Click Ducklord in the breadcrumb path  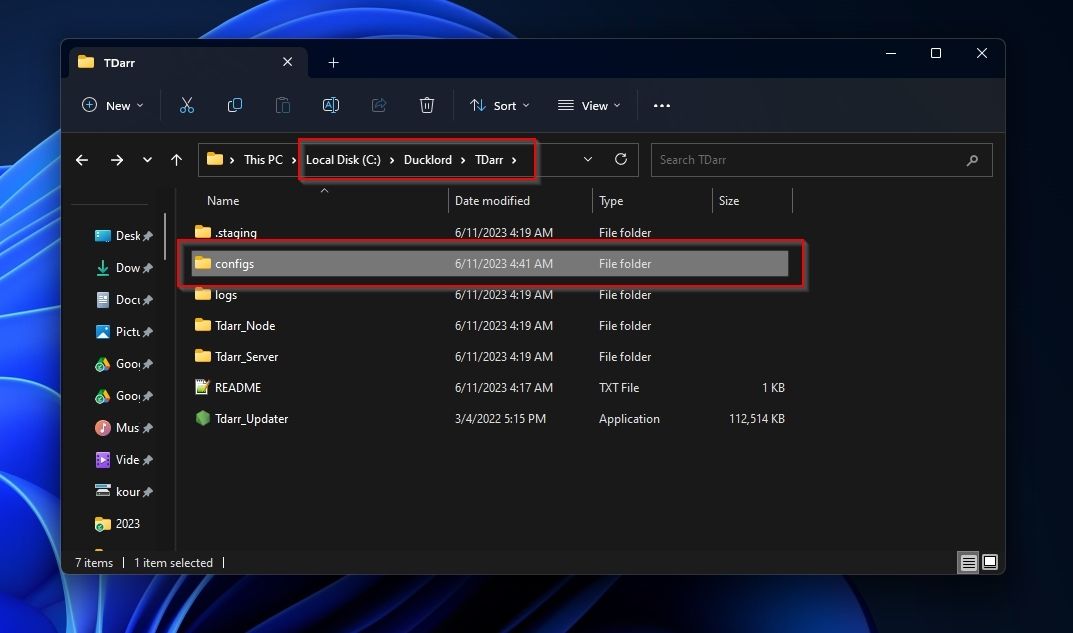pyautogui.click(x=428, y=160)
